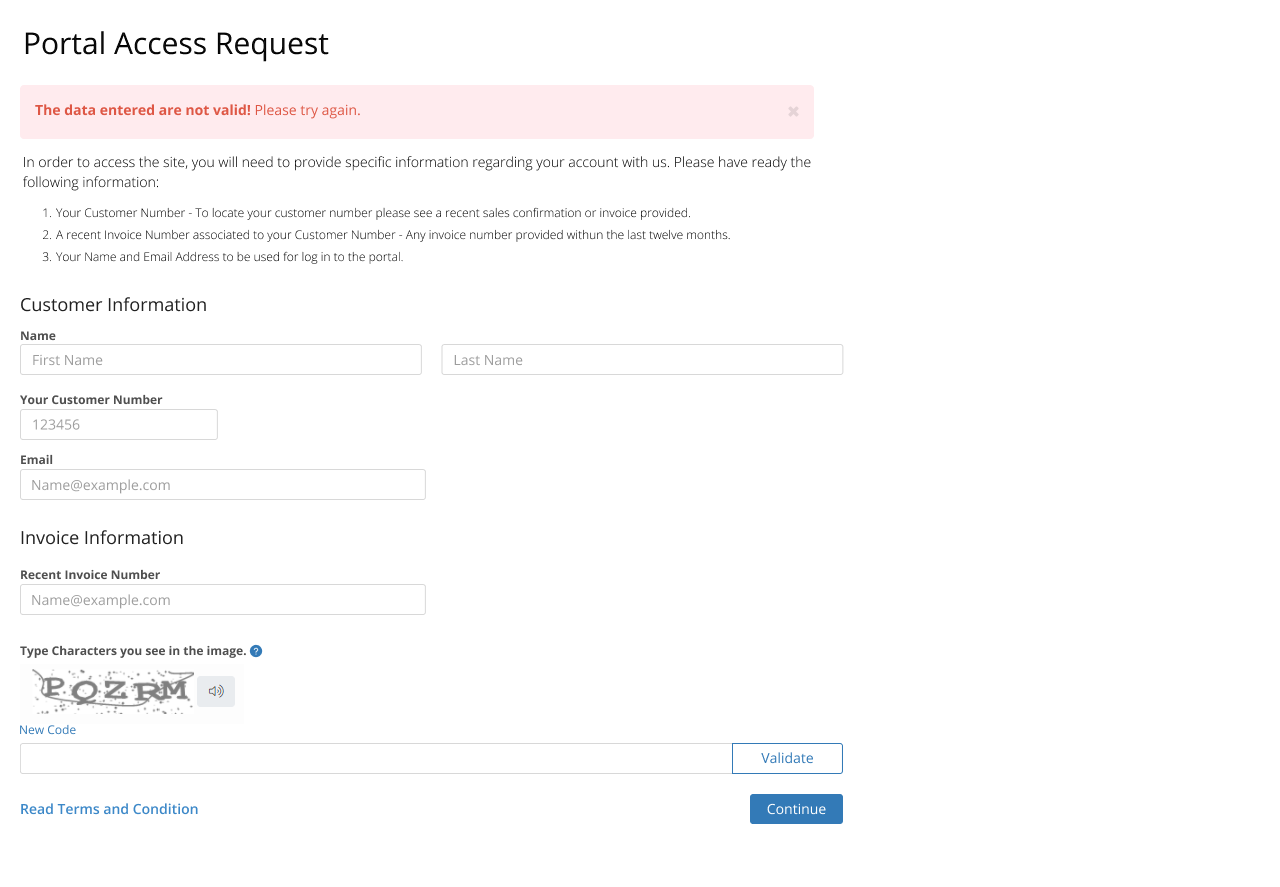Screen dimensions: 1280x887
Task: Select the Your Customer Number input box
Action: click(x=119, y=424)
